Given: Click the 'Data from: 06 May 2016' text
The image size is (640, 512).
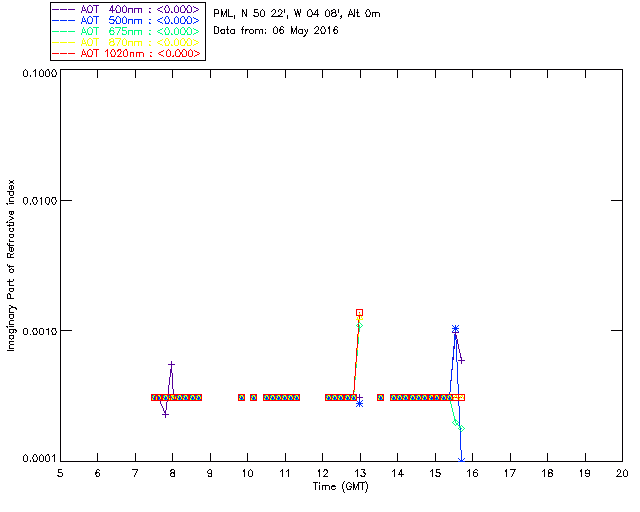Looking at the screenshot, I should pos(276,31).
